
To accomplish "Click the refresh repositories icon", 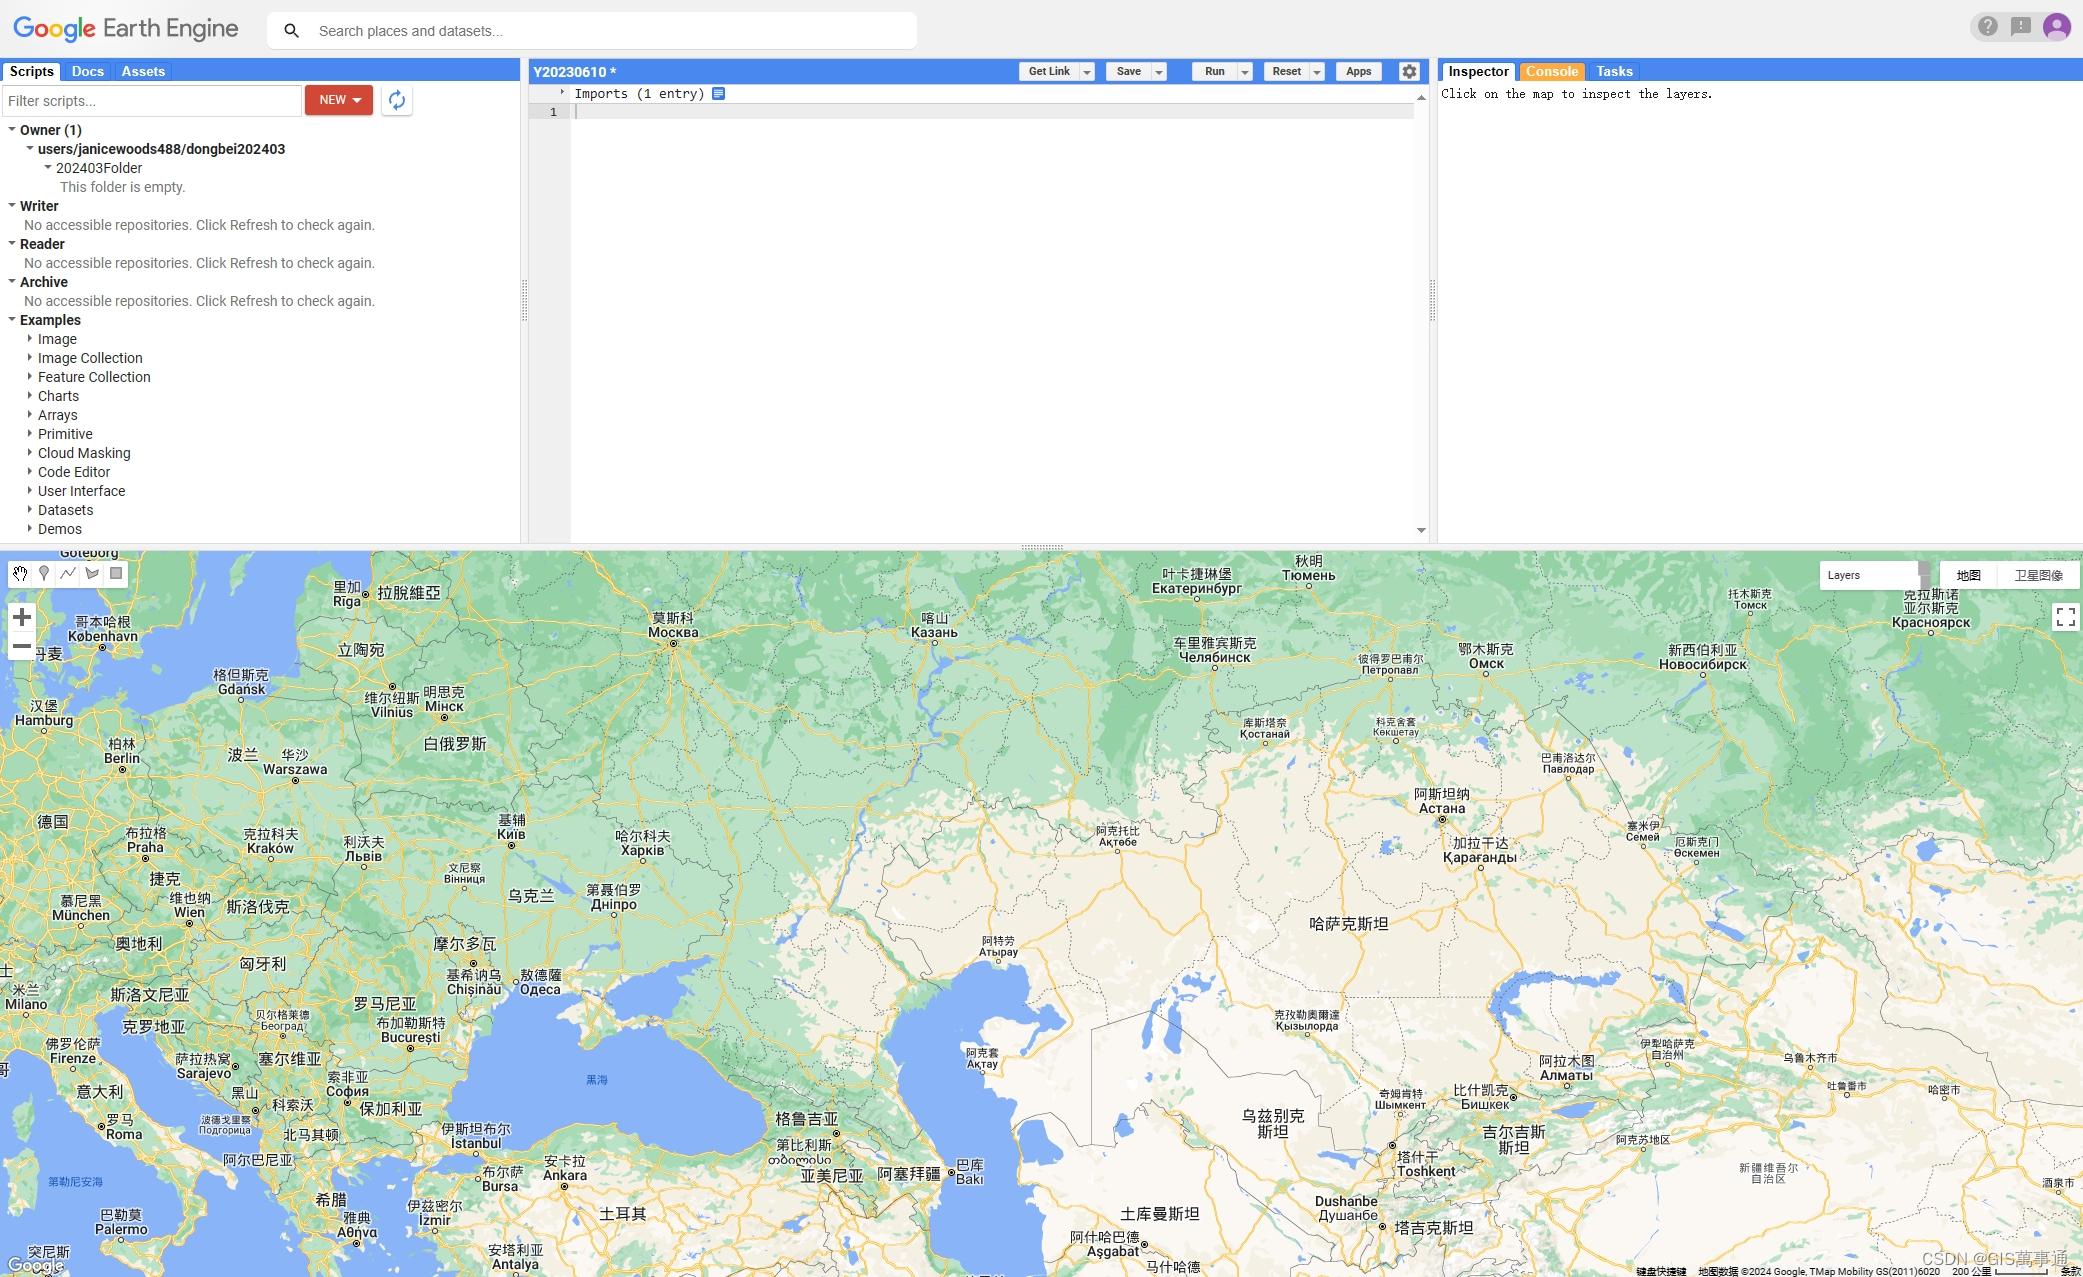I will [397, 100].
